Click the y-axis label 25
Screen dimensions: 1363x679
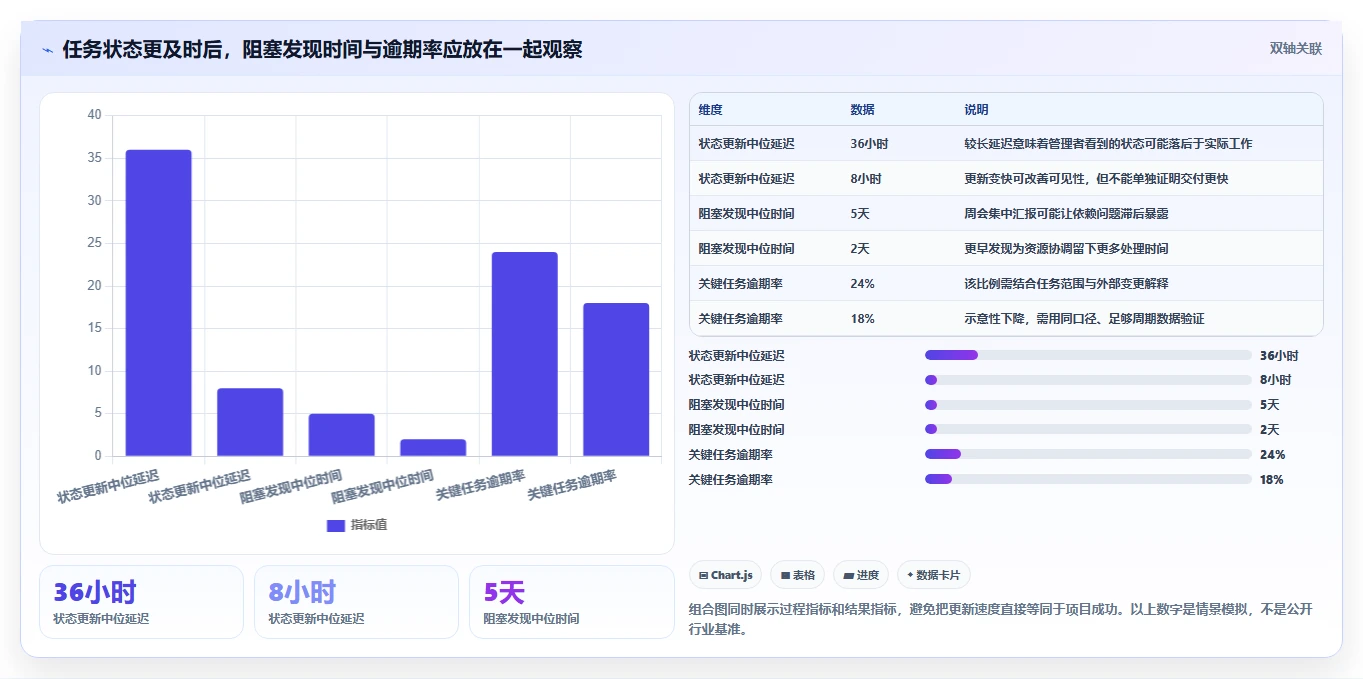click(x=94, y=243)
